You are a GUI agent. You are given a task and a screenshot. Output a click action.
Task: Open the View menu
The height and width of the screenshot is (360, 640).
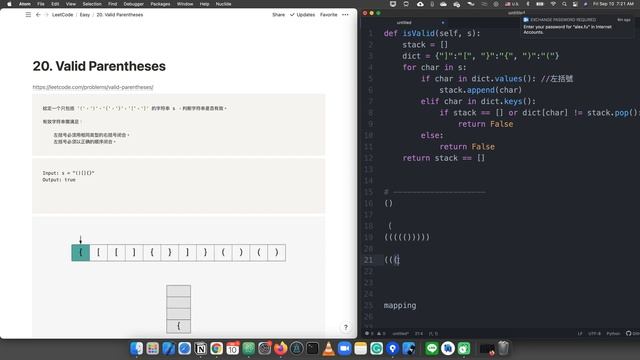pos(71,4)
